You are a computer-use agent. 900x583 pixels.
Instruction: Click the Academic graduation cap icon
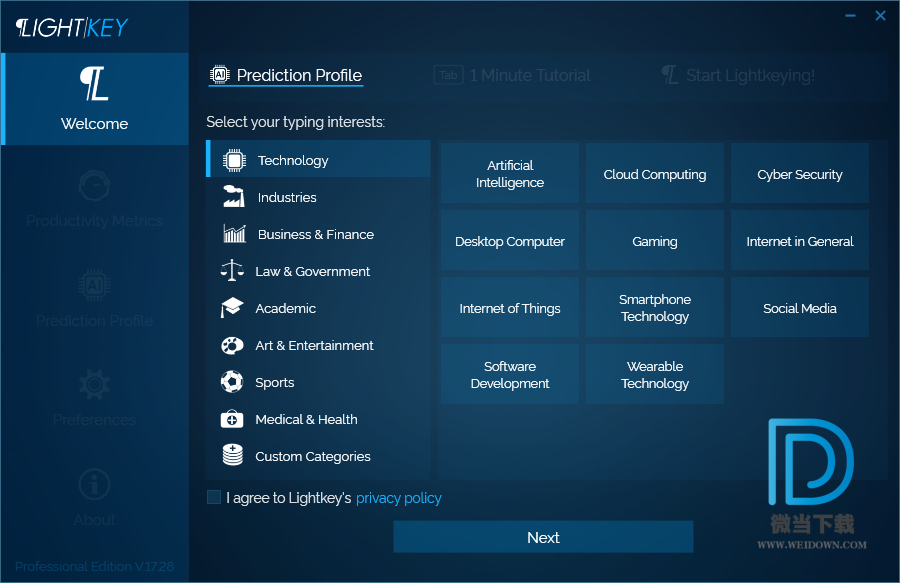pos(232,308)
